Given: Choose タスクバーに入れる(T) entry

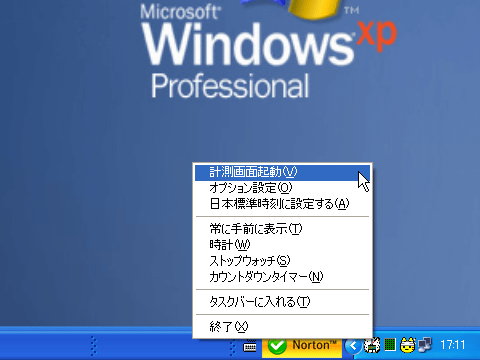Looking at the screenshot, I should point(282,302).
